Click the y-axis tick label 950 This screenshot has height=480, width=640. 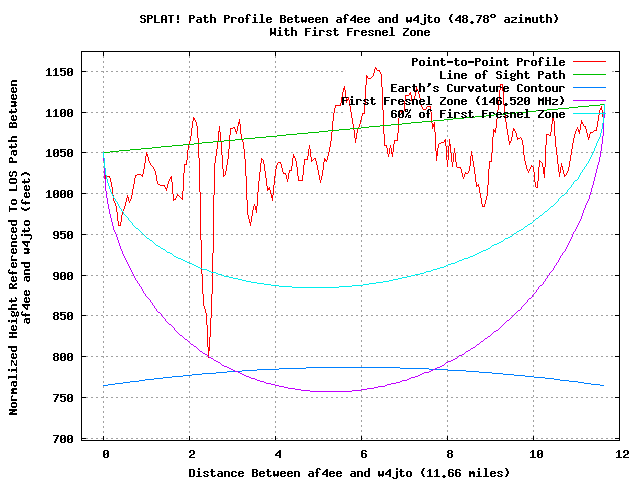pos(62,235)
